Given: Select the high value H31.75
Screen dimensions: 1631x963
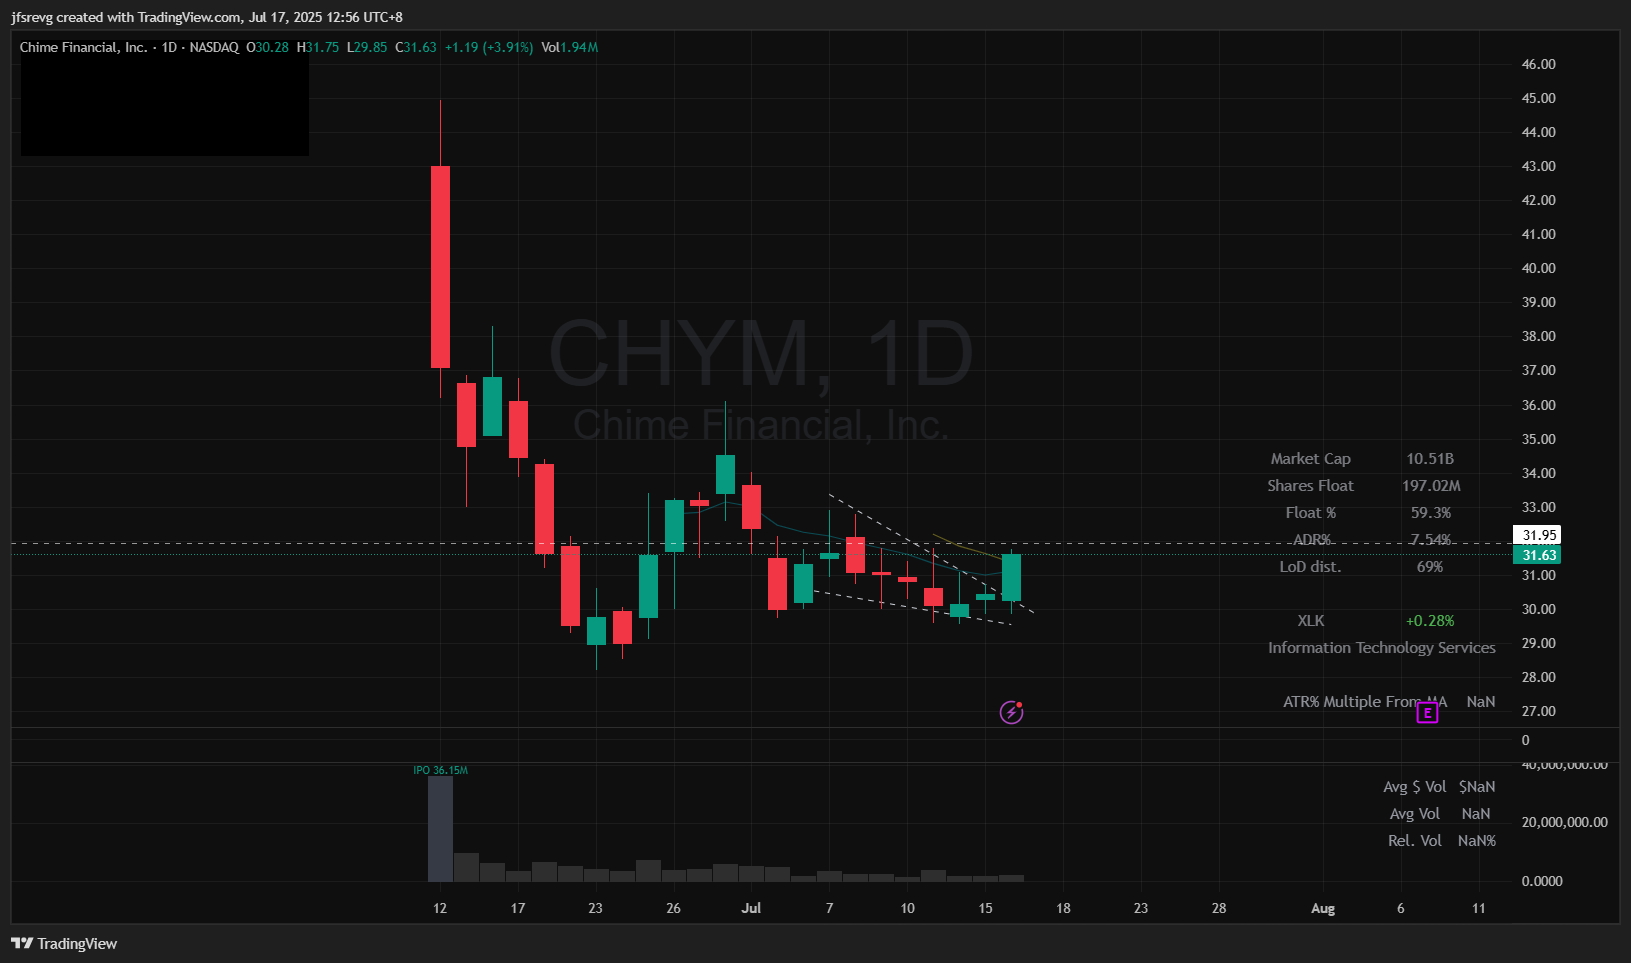Looking at the screenshot, I should (x=318, y=47).
